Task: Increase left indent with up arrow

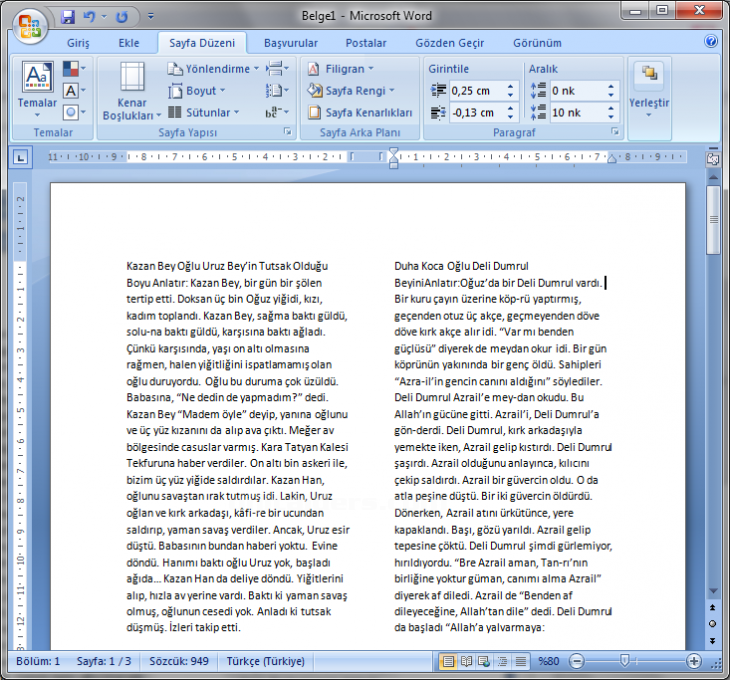Action: point(511,87)
